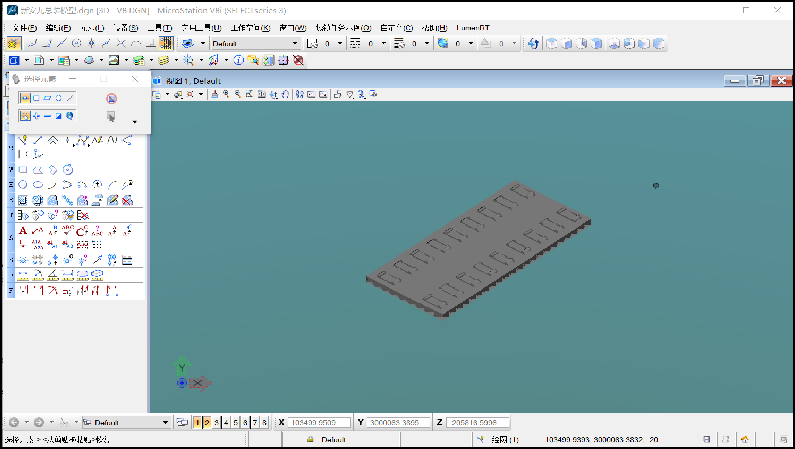Toggle the Multi-snap button on snap toolbar
The height and width of the screenshot is (449, 795).
(x=166, y=44)
